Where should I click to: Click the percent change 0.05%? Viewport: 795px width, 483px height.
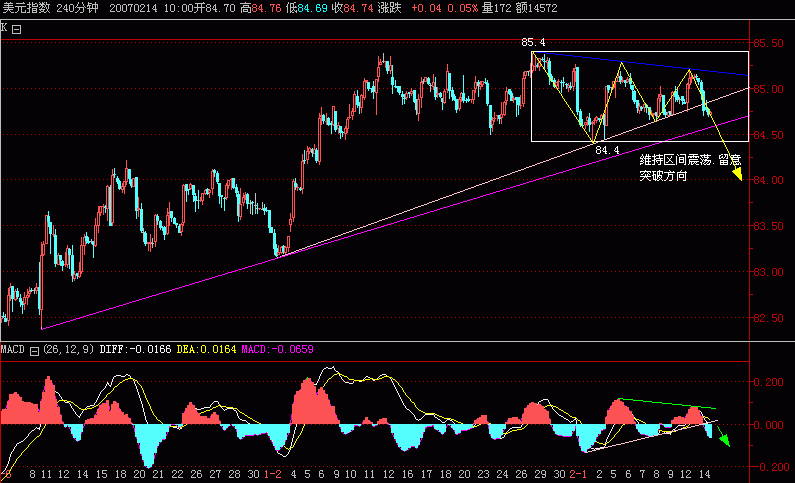462,8
